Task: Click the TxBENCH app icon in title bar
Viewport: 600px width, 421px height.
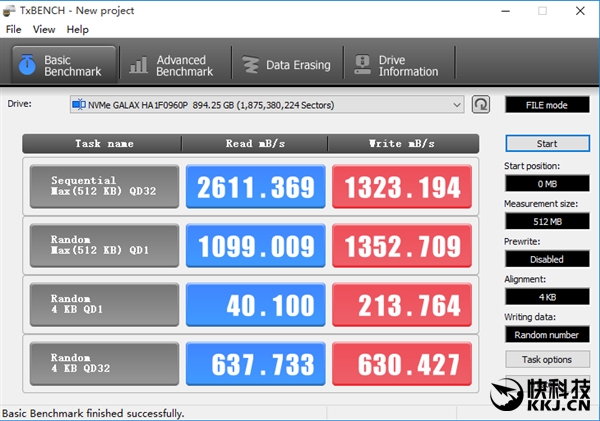Action: (12, 10)
